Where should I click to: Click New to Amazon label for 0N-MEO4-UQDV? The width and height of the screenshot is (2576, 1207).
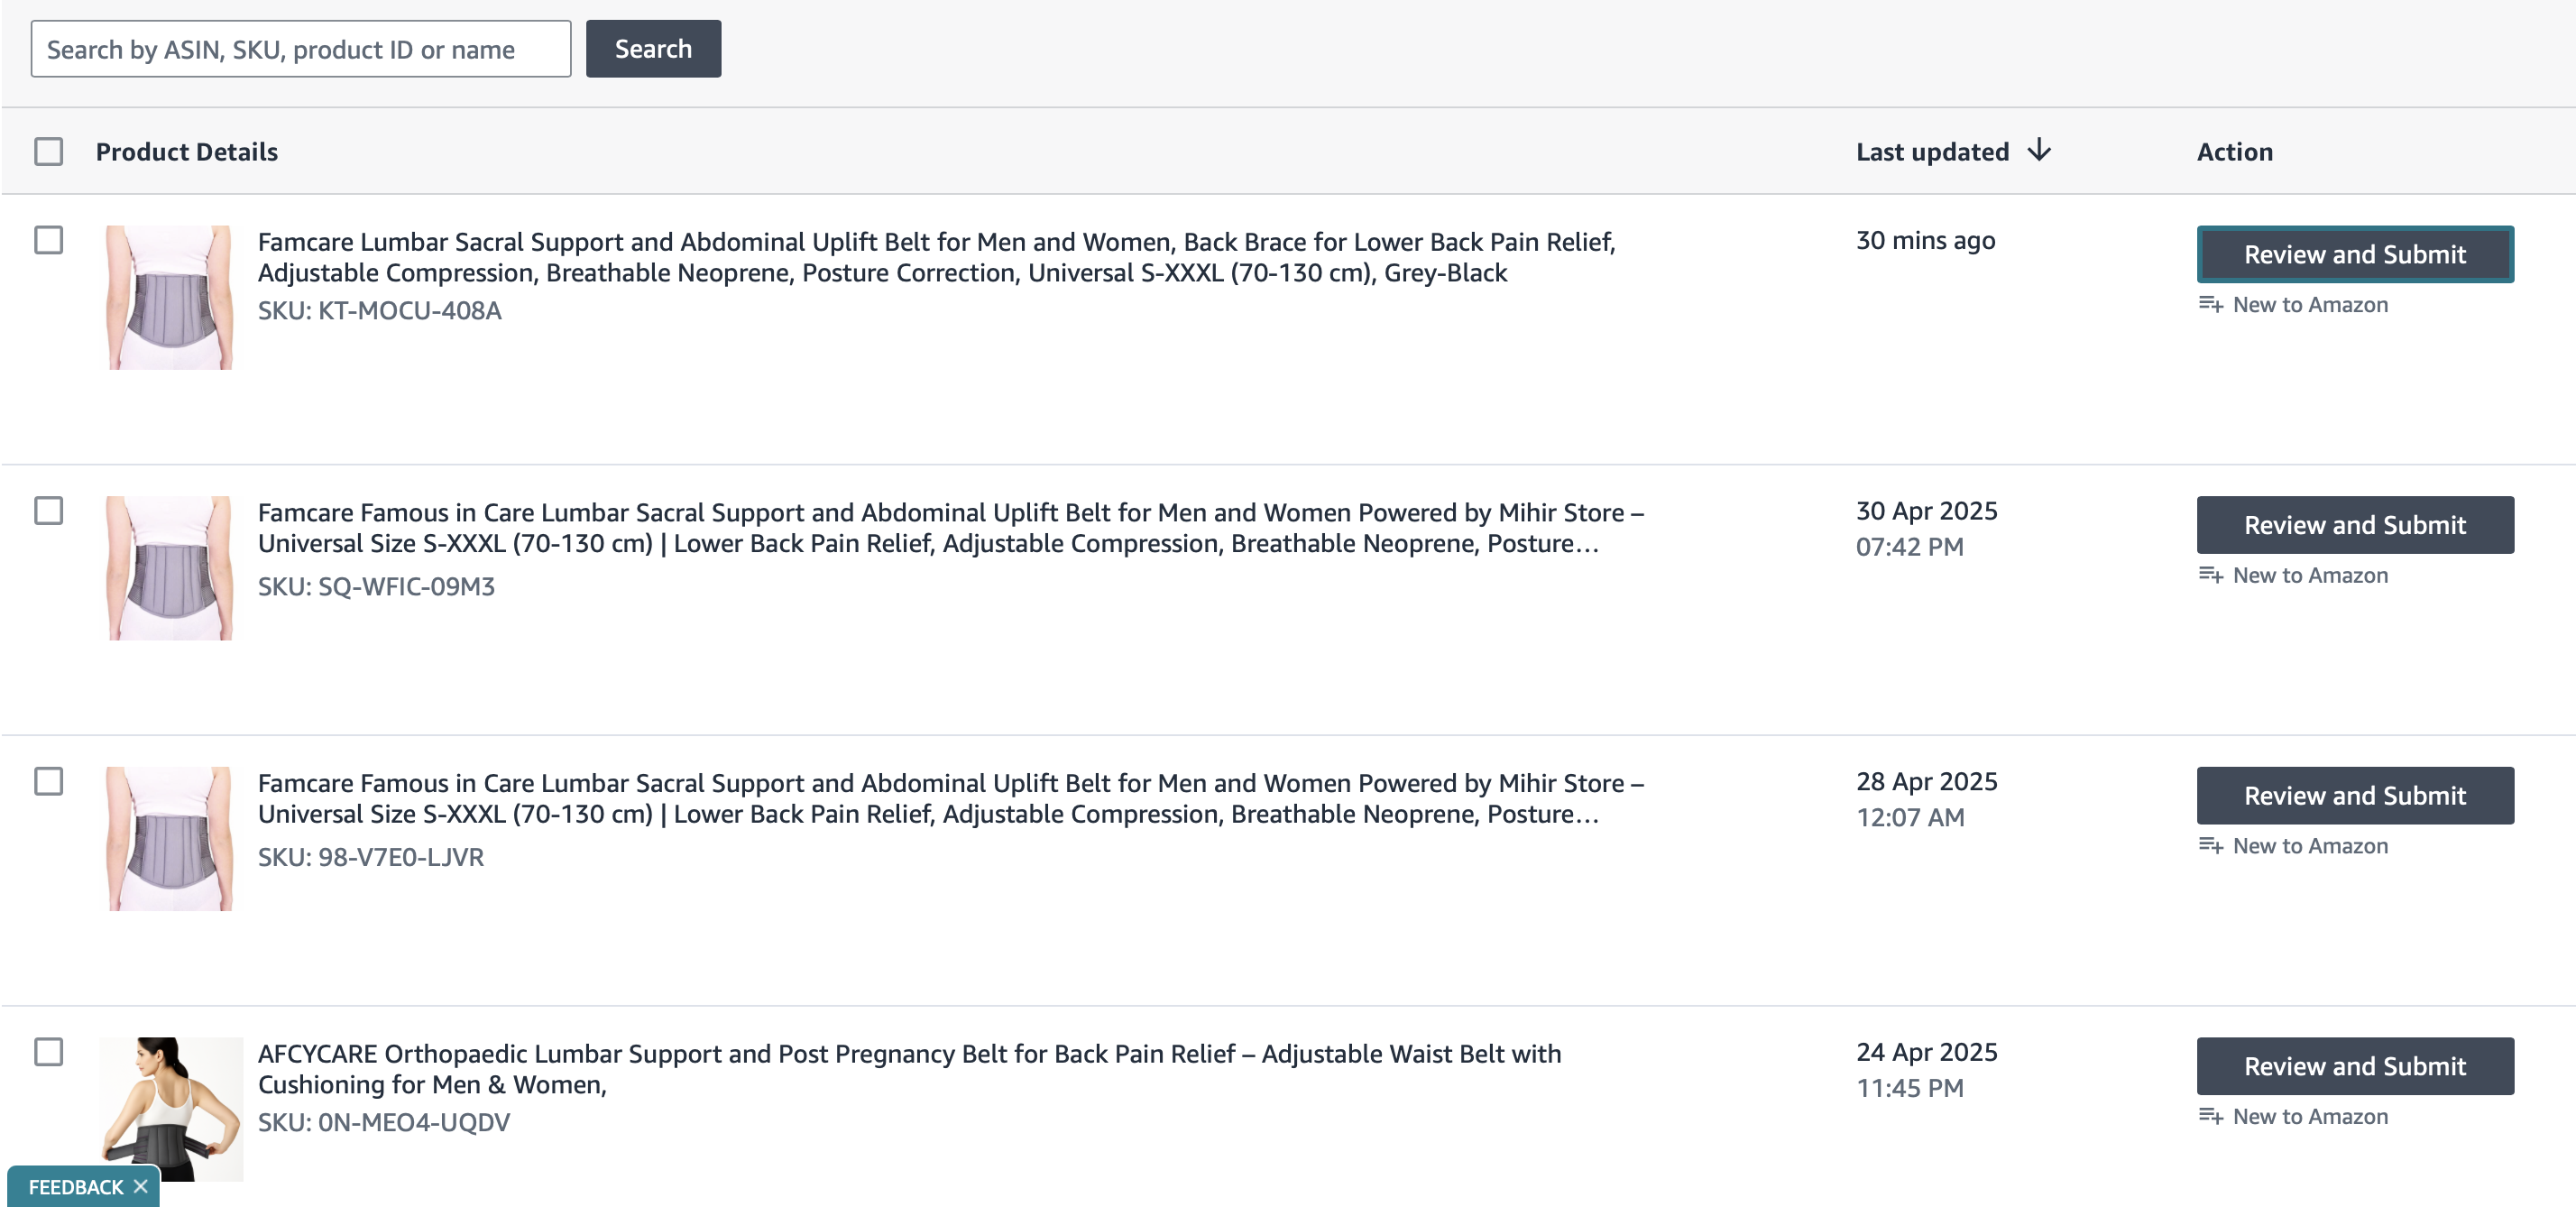coord(2310,1117)
